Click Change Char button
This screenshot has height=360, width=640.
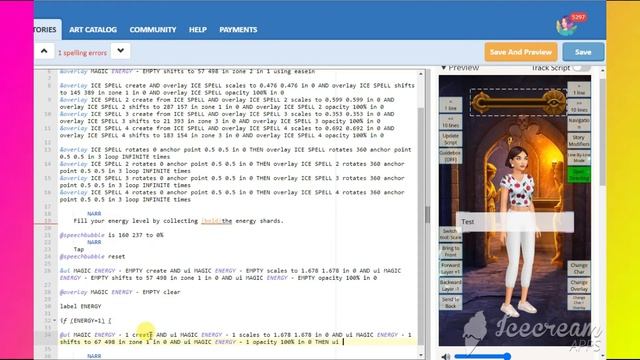pyautogui.click(x=579, y=268)
